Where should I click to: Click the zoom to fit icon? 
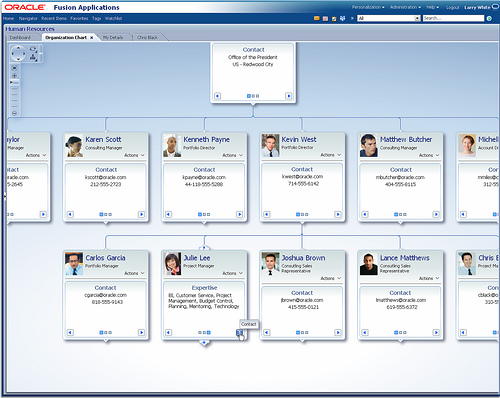(14, 68)
